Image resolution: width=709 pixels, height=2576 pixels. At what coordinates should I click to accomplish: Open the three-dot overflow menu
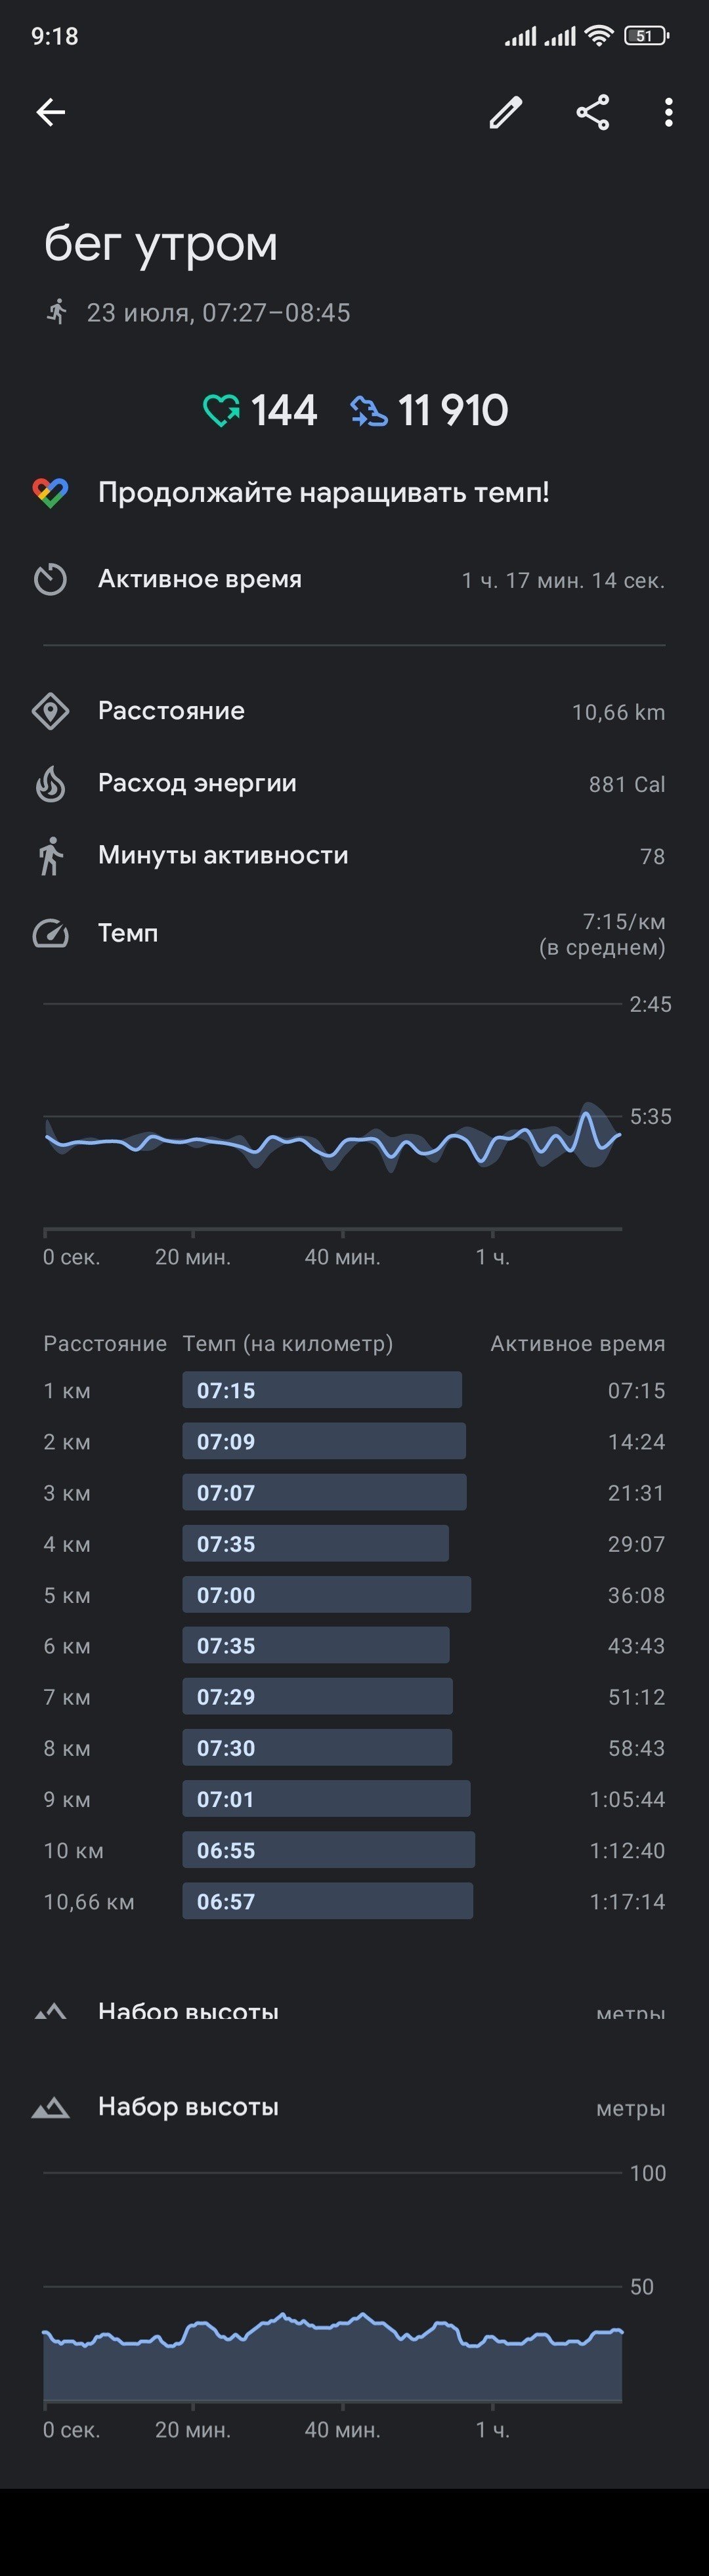pos(668,112)
